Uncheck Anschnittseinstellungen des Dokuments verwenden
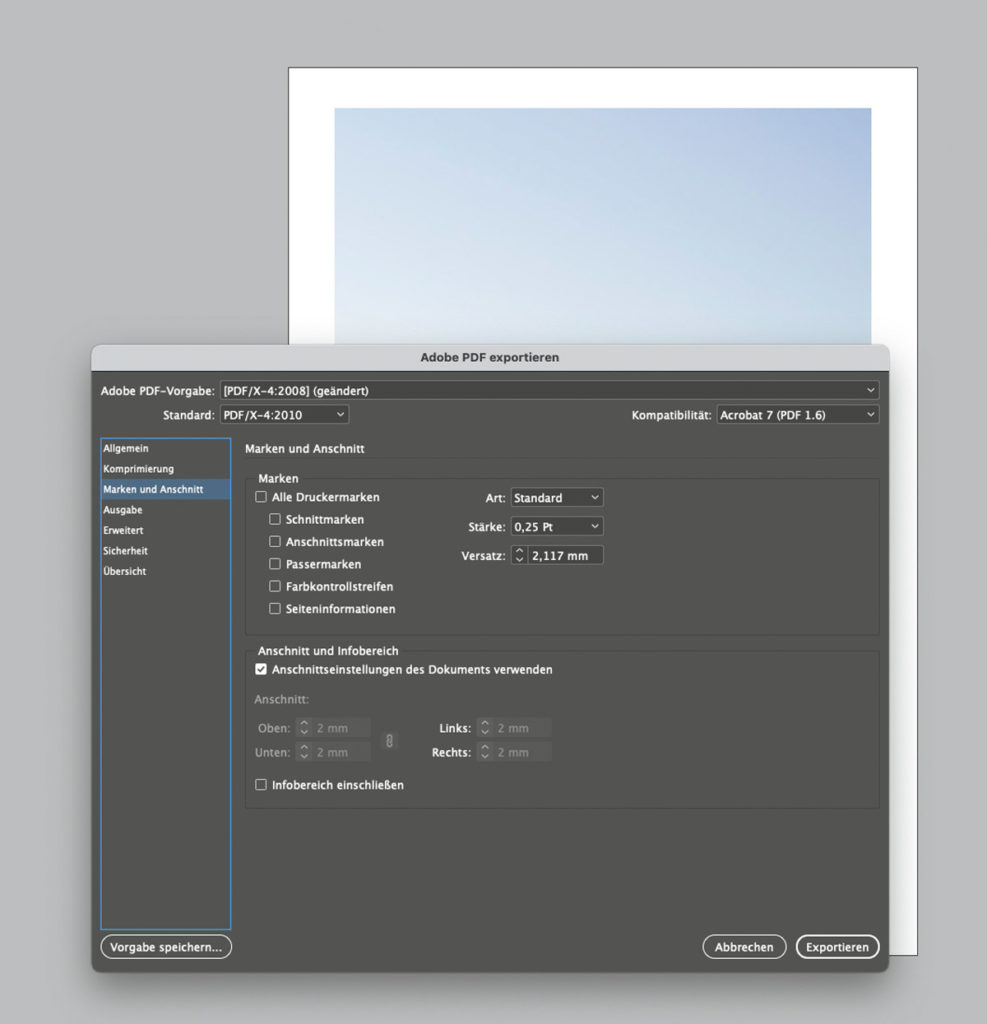This screenshot has height=1024, width=987. [x=261, y=669]
